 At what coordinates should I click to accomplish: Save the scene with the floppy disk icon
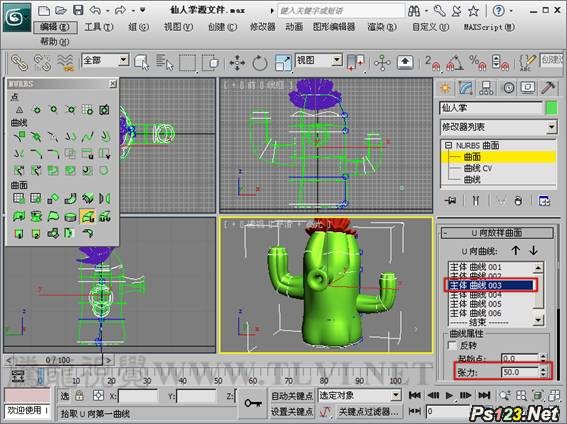tap(78, 10)
